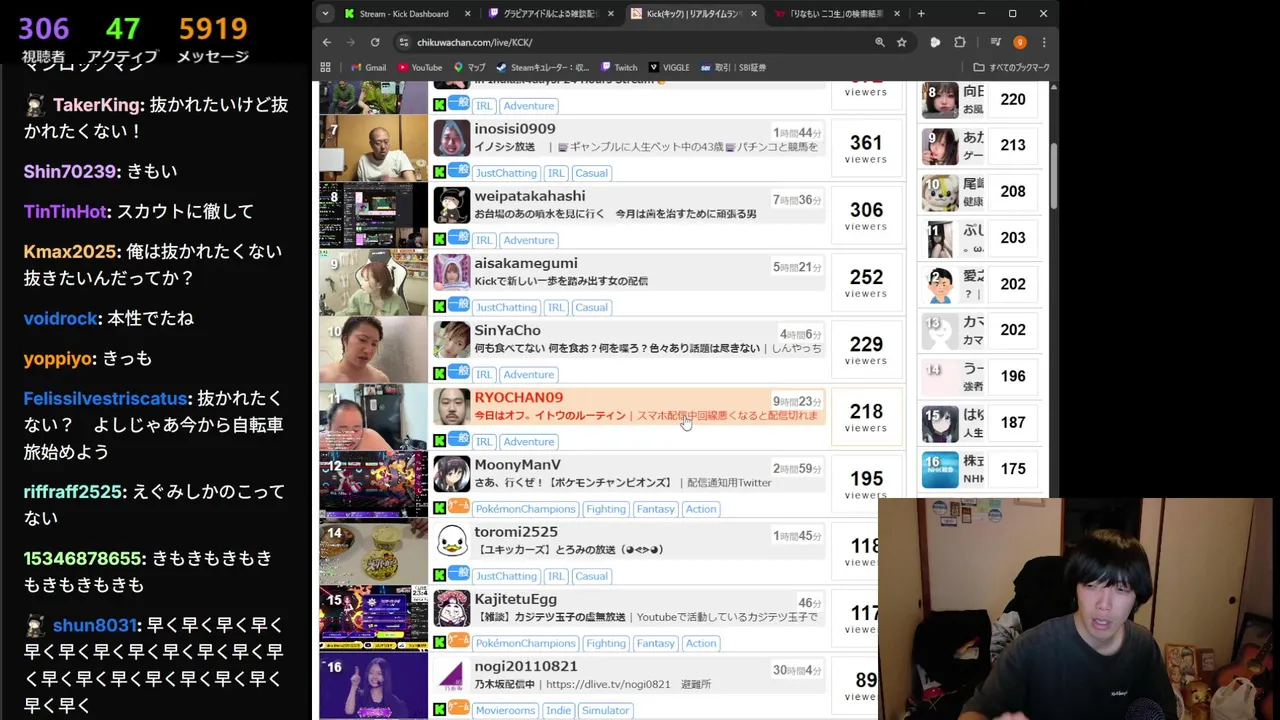Click the toromi2525 duck avatar
1280x720 pixels.
click(x=452, y=541)
